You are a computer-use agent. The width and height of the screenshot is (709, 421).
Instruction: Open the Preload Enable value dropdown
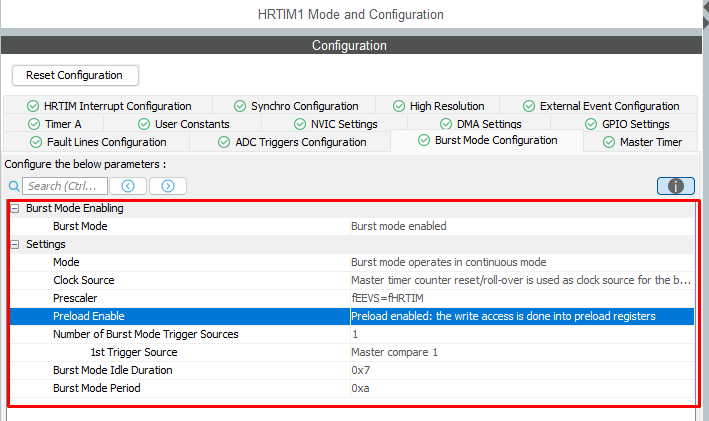click(x=522, y=316)
